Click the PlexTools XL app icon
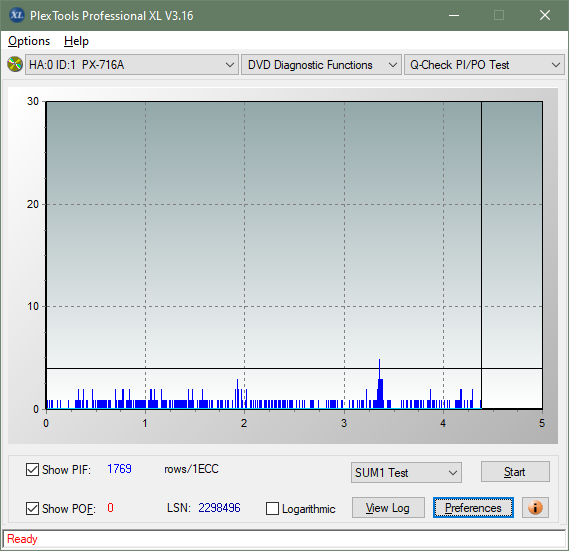Image resolution: width=569 pixels, height=551 pixels. (x=16, y=15)
